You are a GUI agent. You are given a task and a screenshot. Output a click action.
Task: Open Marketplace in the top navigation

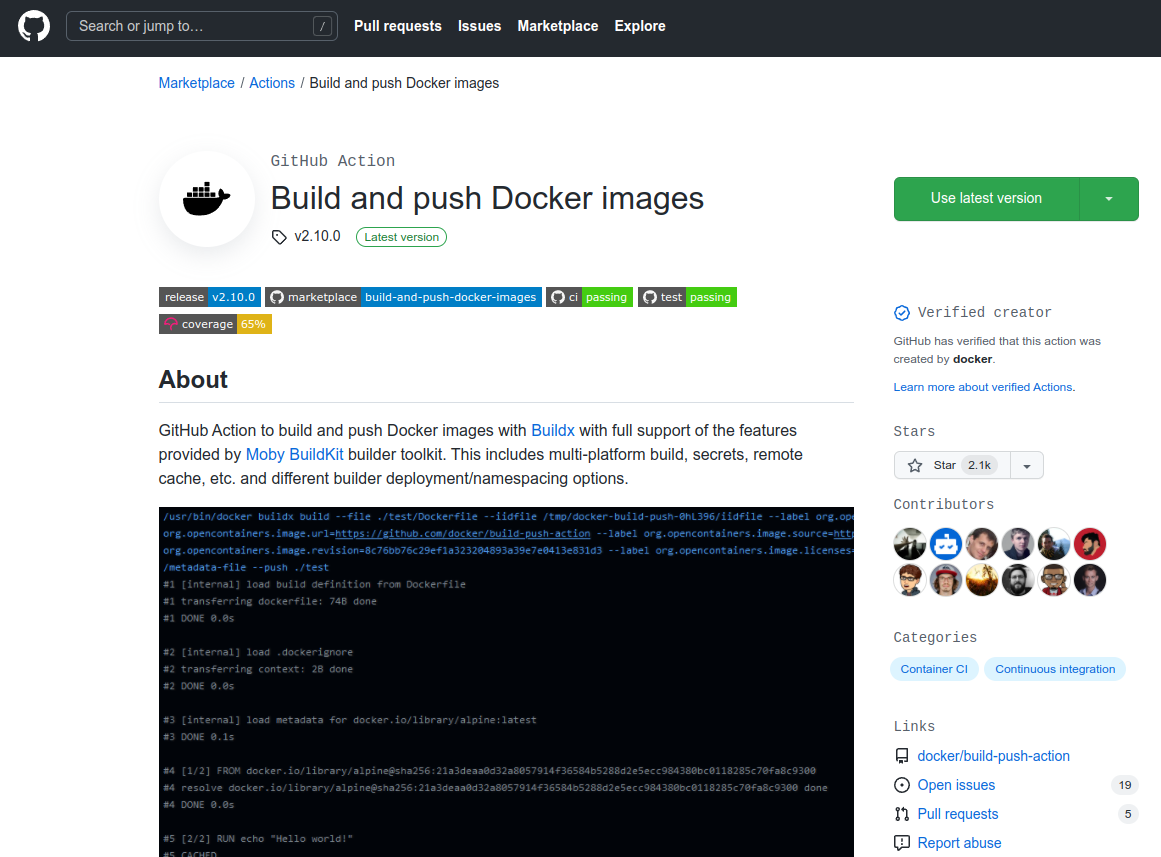point(558,26)
